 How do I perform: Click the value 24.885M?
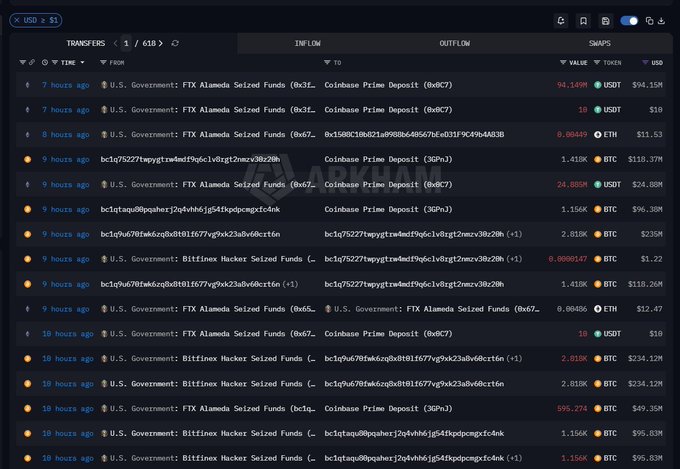[572, 184]
